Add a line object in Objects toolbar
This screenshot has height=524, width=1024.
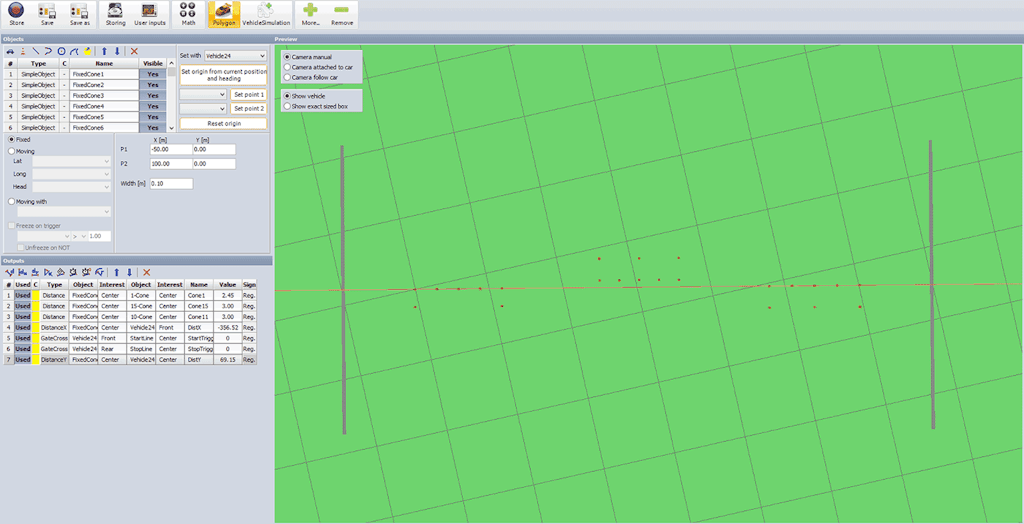pos(35,51)
